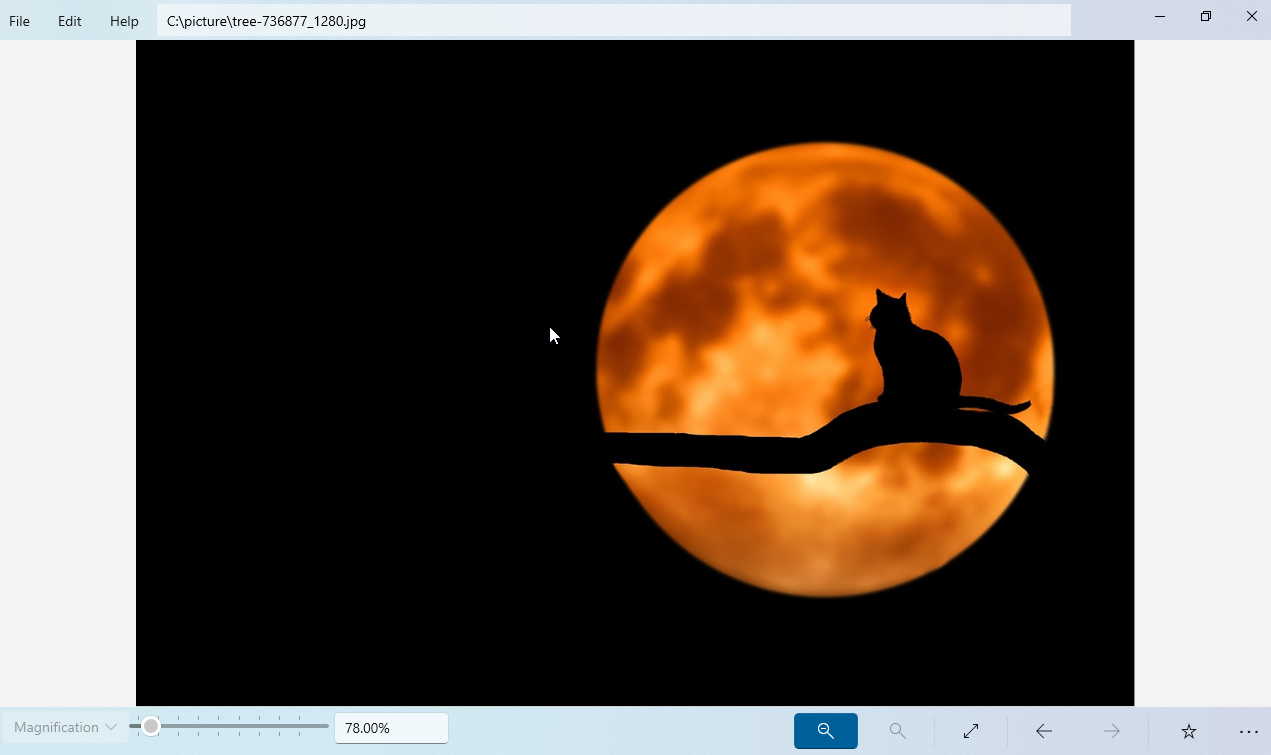This screenshot has width=1271, height=755.
Task: Open the Magnification dropdown
Action: [x=65, y=727]
